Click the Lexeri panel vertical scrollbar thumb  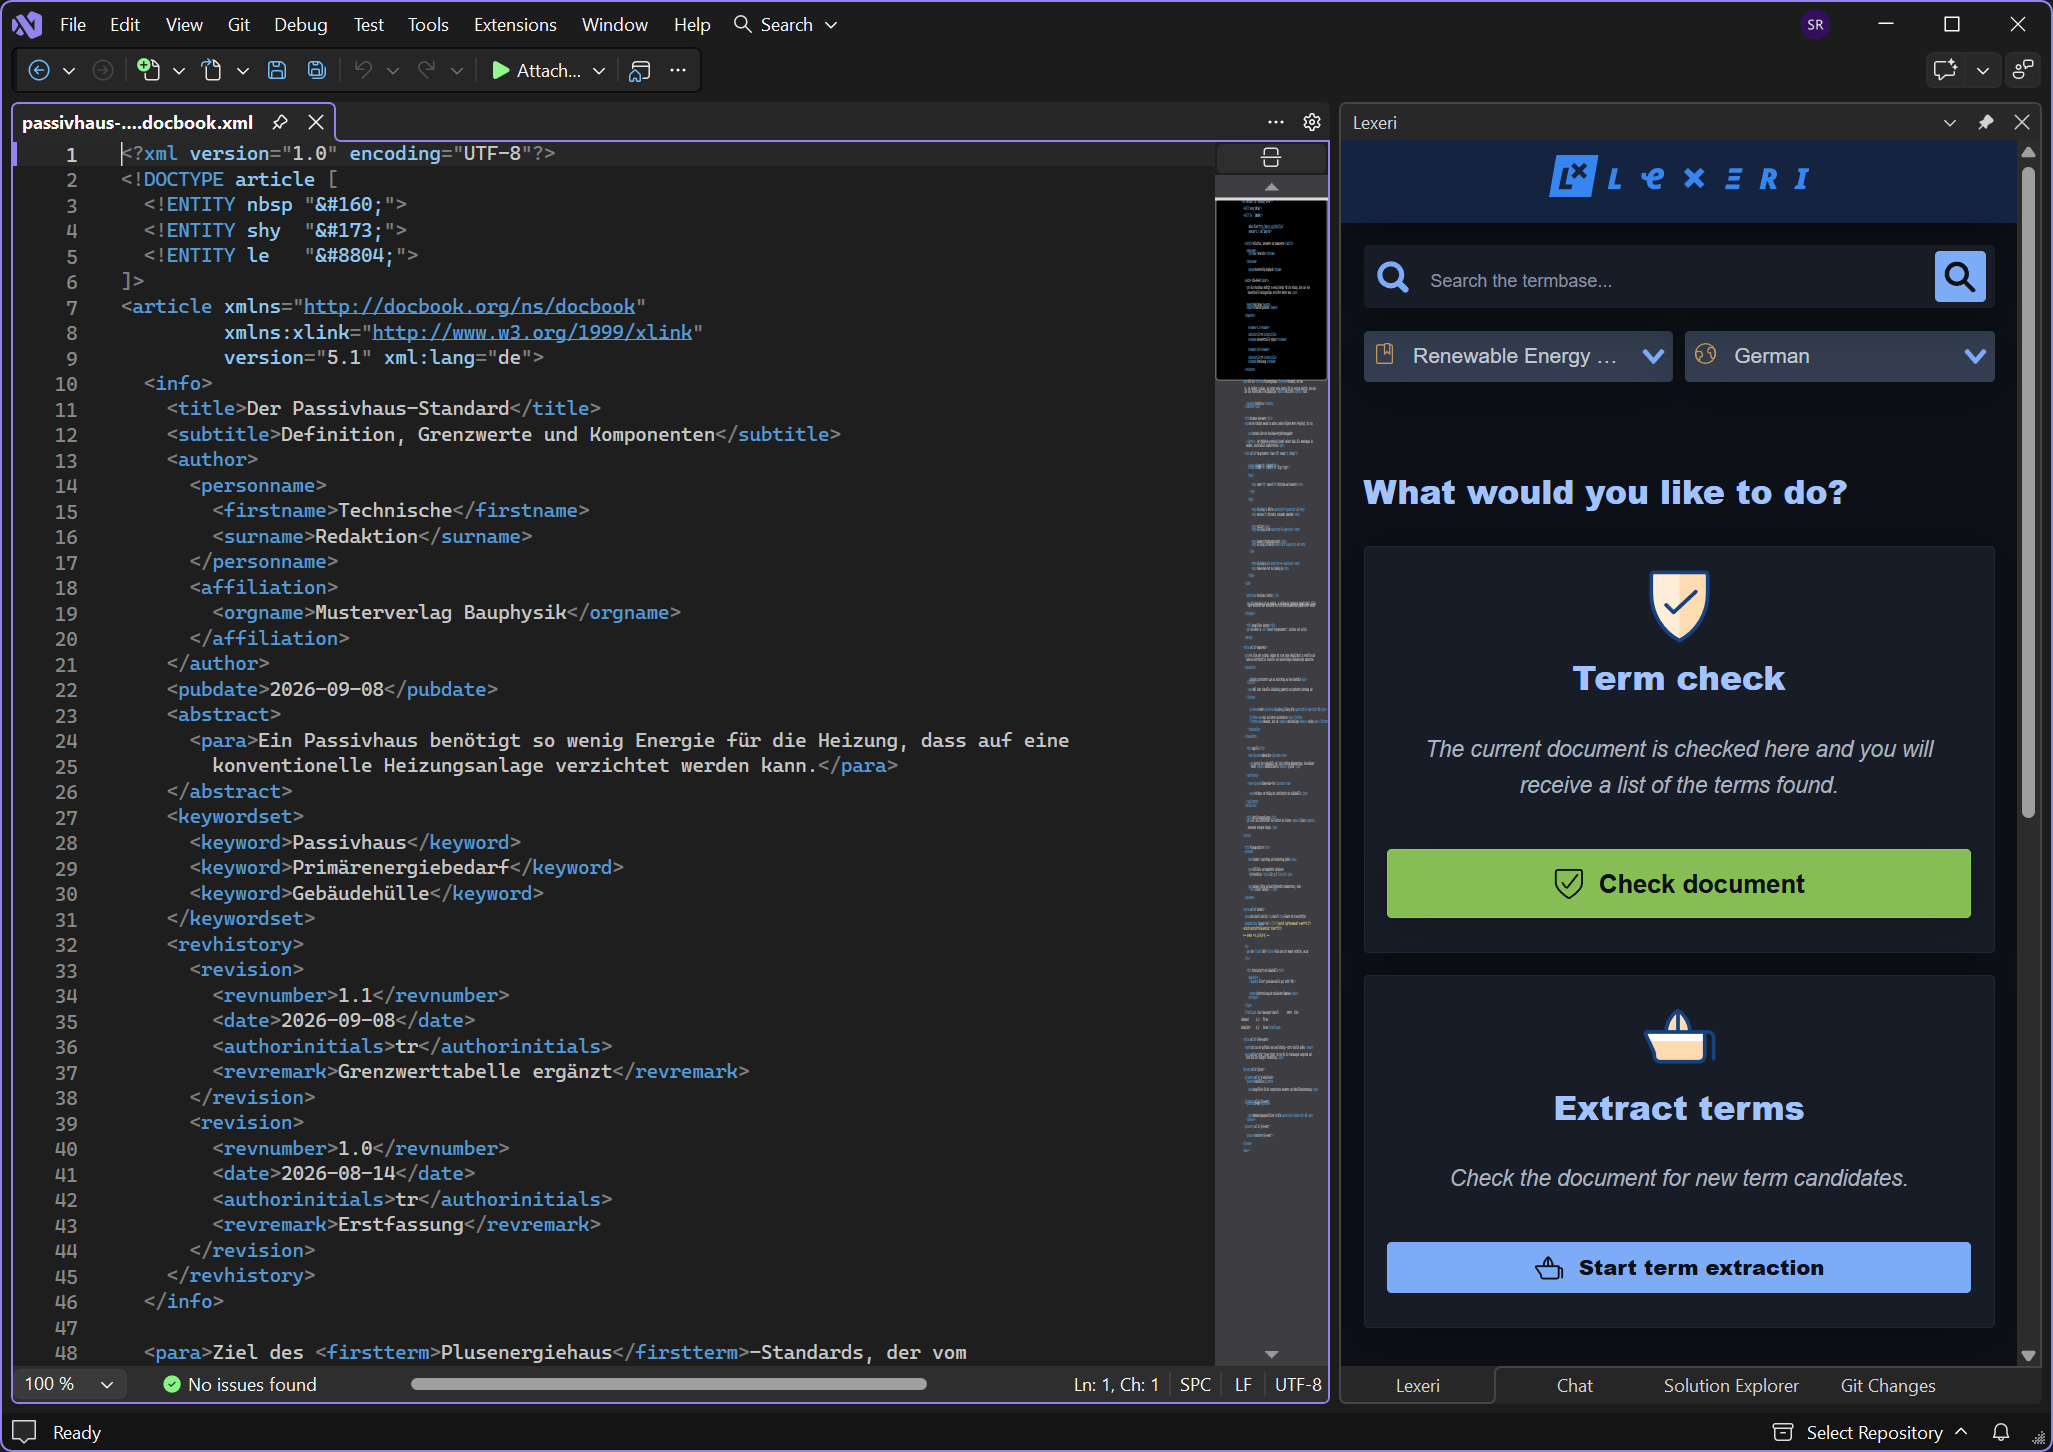click(2028, 490)
